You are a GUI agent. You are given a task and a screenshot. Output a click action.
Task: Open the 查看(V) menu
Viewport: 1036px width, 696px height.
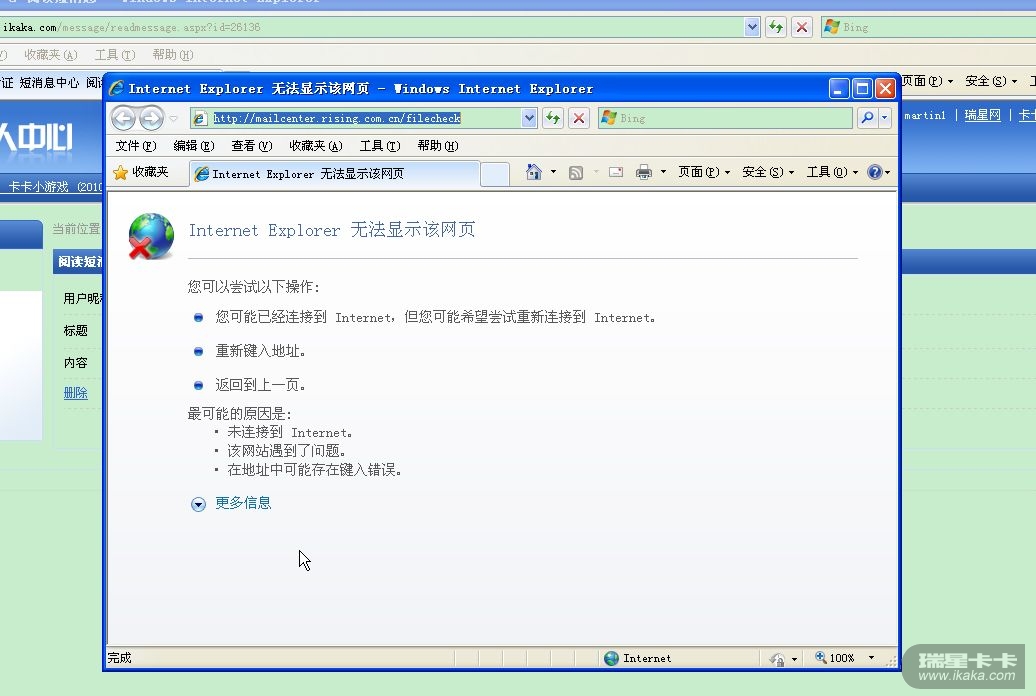pos(252,145)
